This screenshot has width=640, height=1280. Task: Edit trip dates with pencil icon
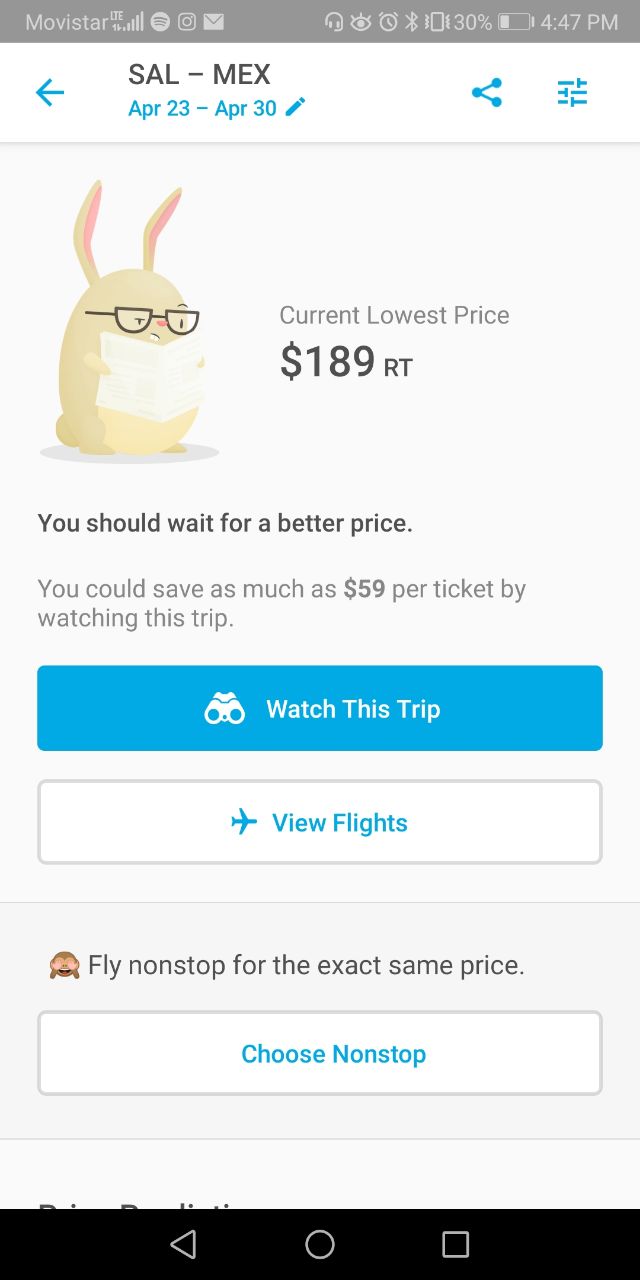[295, 107]
